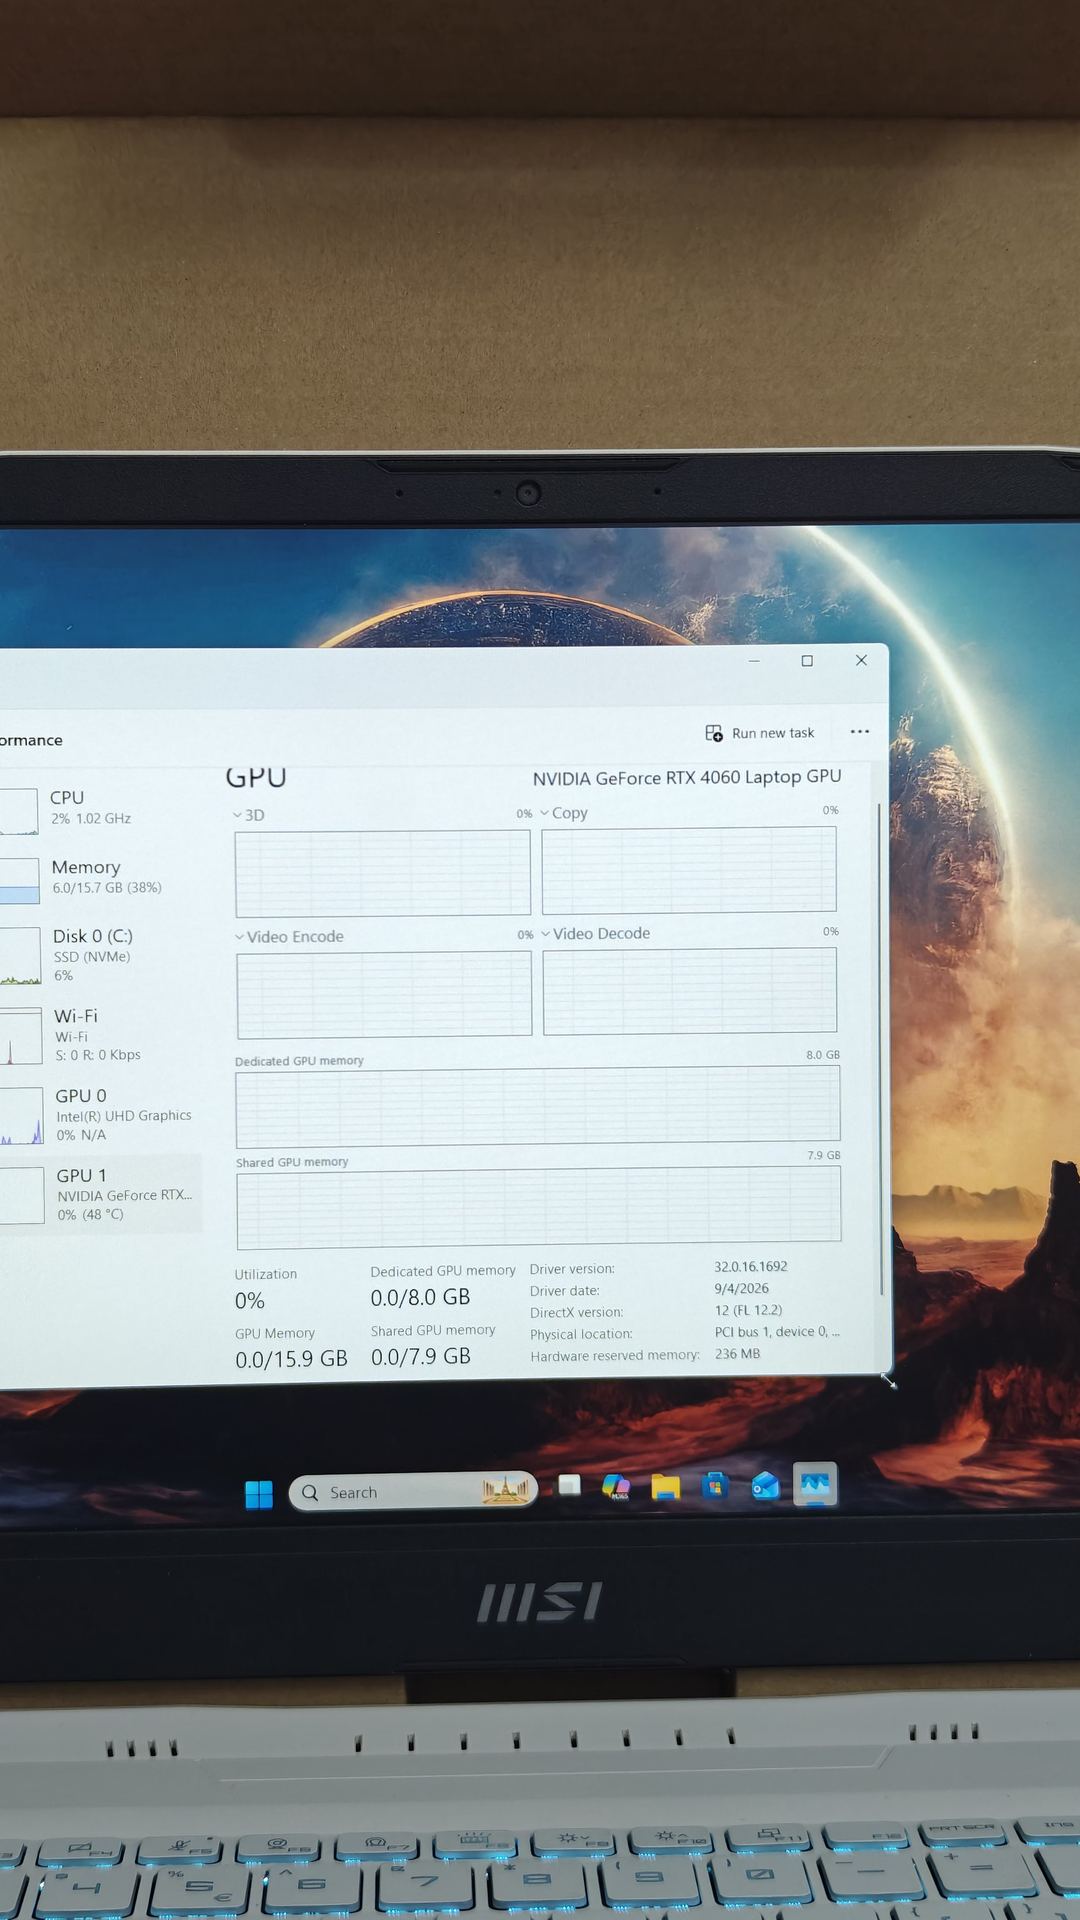
Task: Open Microsoft Store from the taskbar
Action: 715,1486
